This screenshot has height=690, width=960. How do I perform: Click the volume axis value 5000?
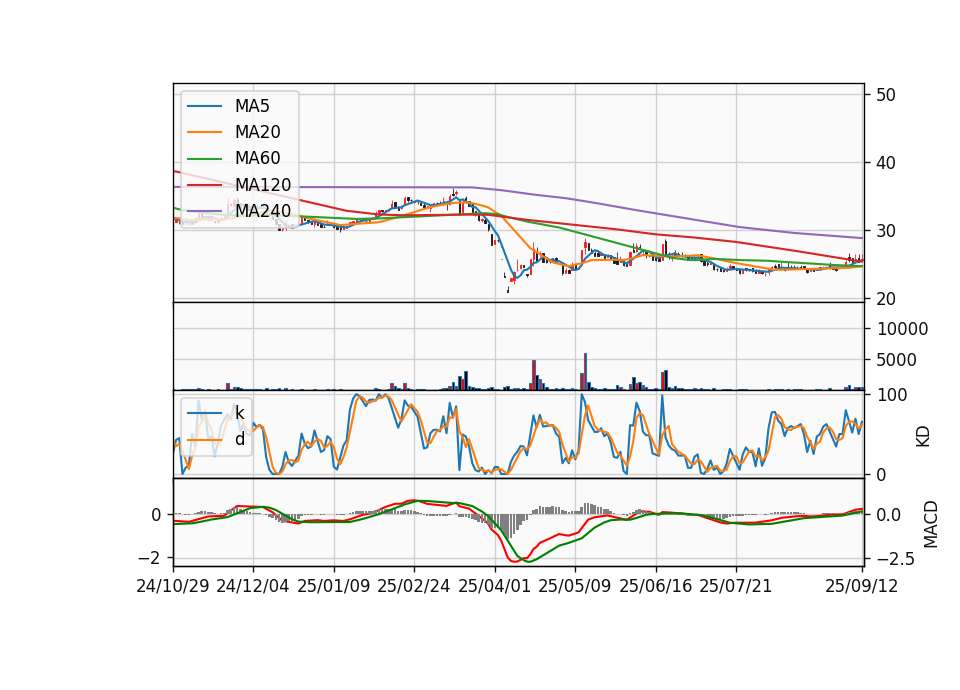coord(896,360)
